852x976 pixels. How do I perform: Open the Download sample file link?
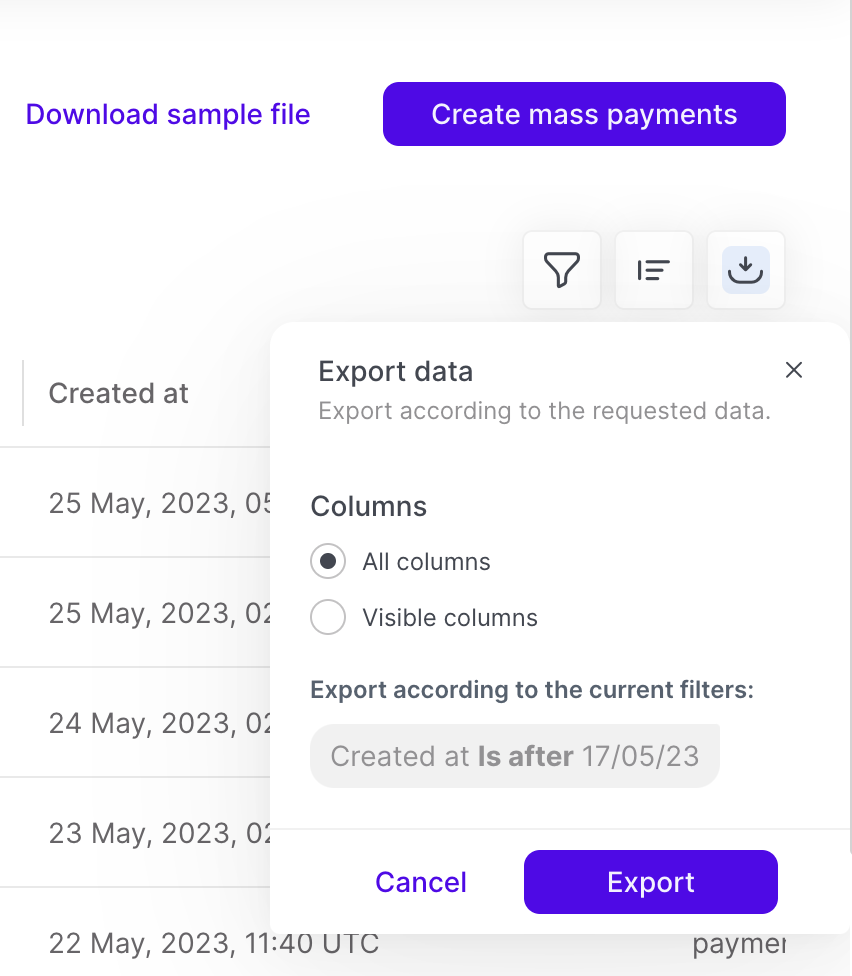(x=168, y=114)
